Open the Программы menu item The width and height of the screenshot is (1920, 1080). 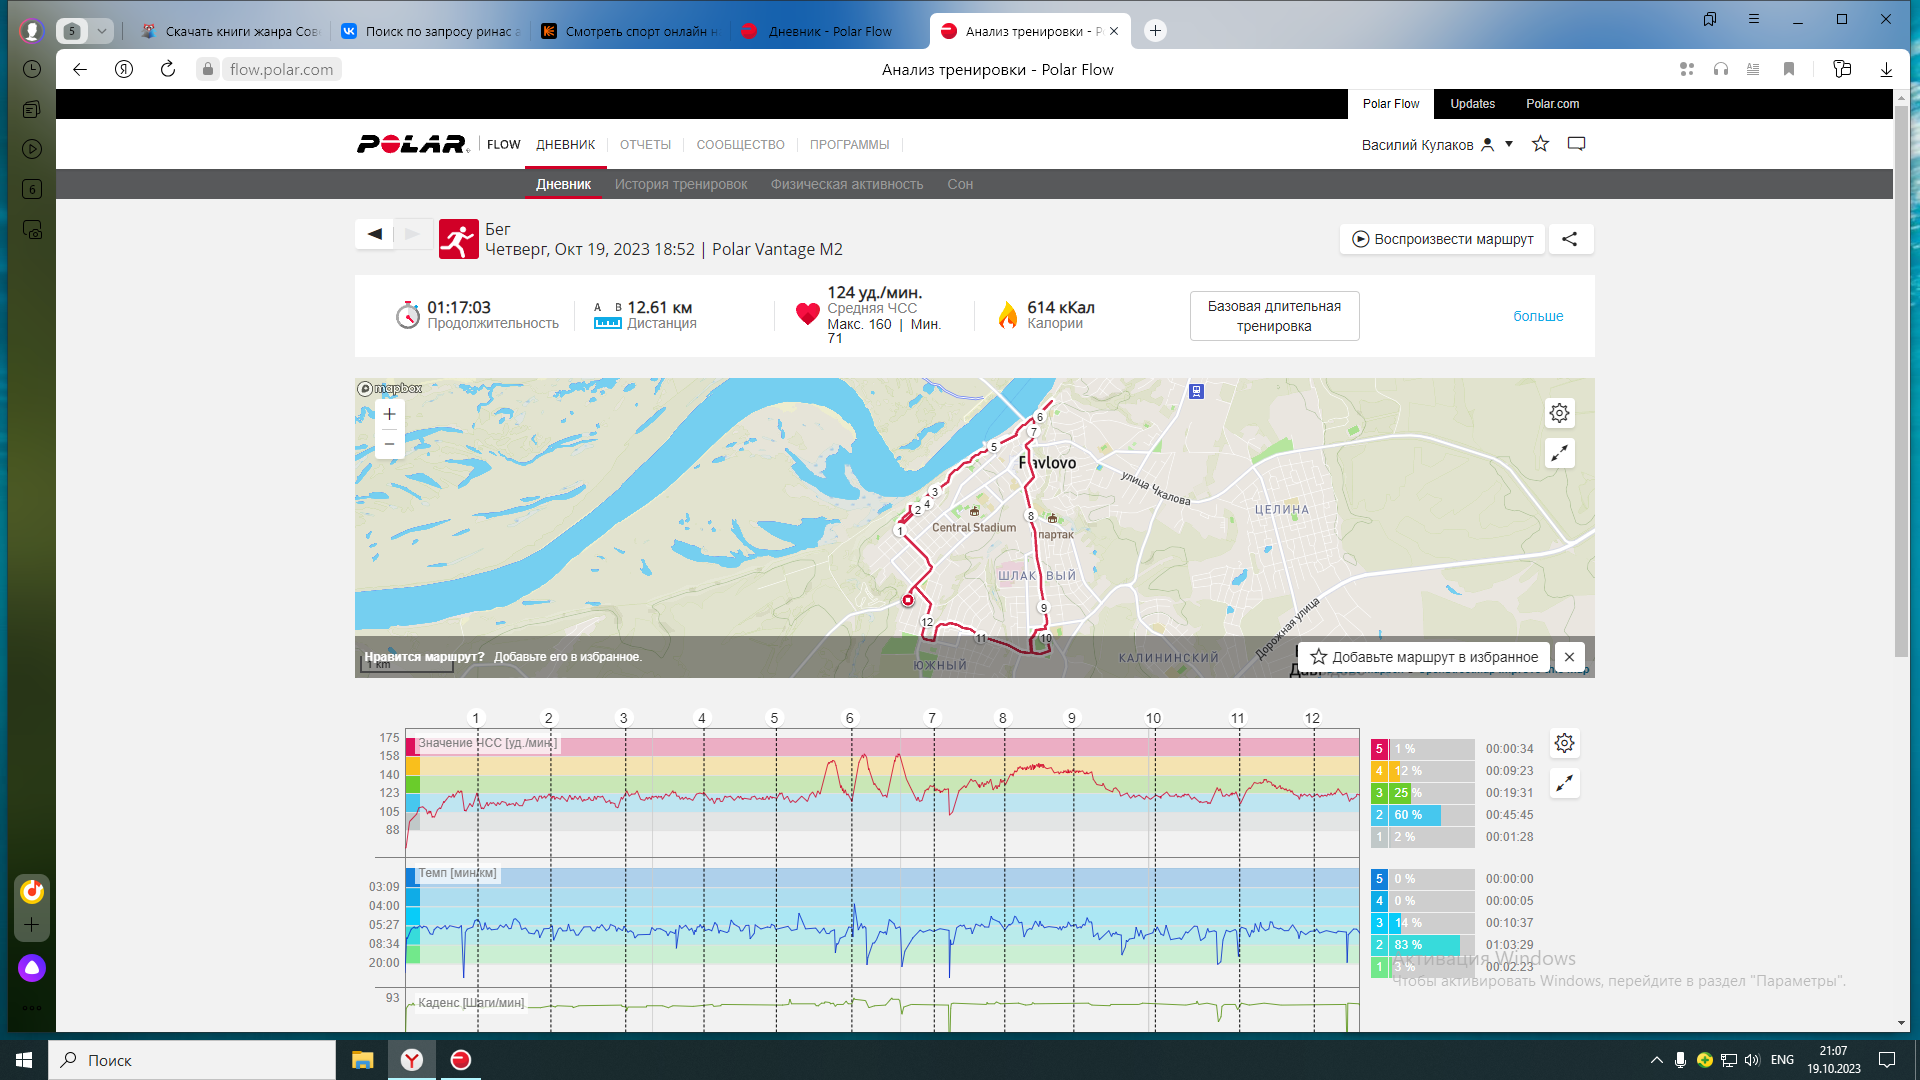coord(849,145)
